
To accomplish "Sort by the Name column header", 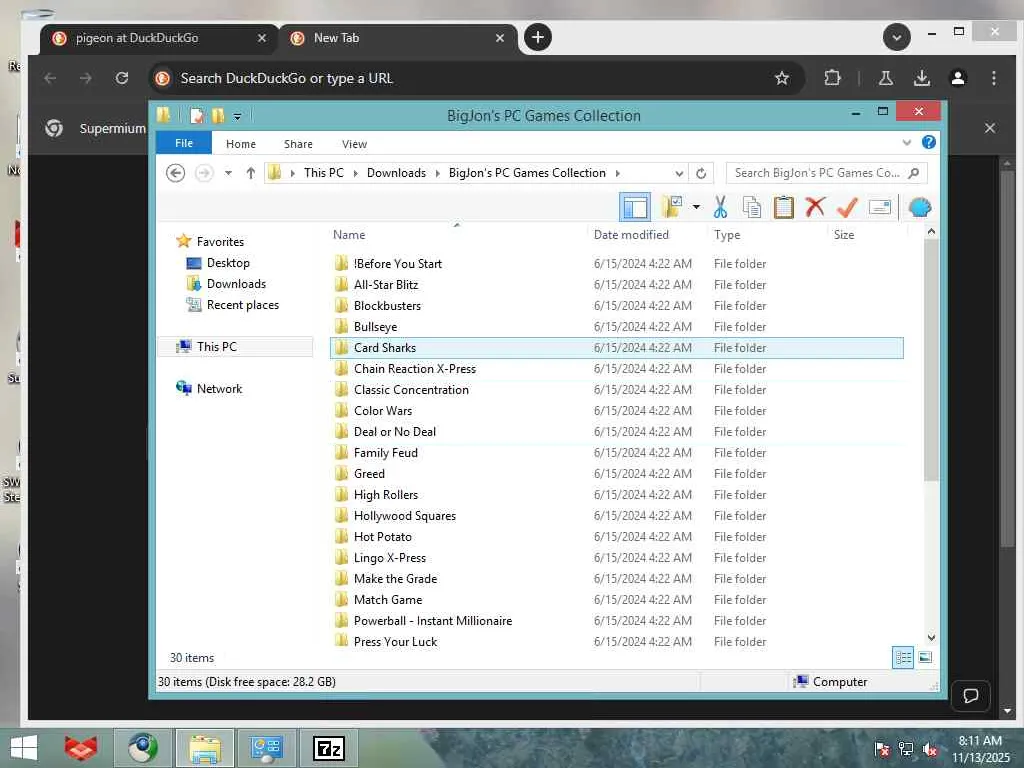I will click(349, 235).
